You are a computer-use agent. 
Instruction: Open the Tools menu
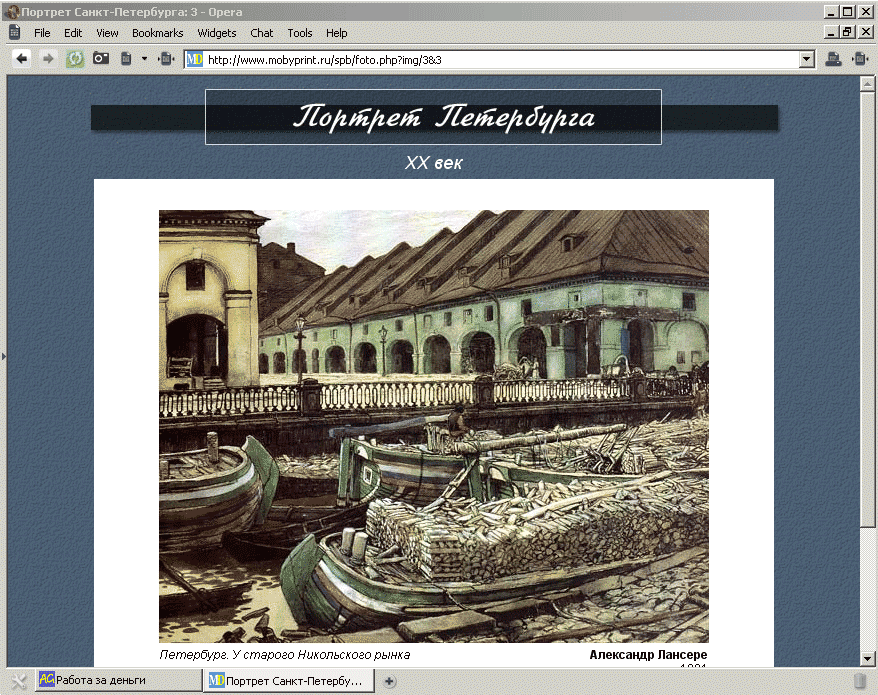[x=300, y=33]
